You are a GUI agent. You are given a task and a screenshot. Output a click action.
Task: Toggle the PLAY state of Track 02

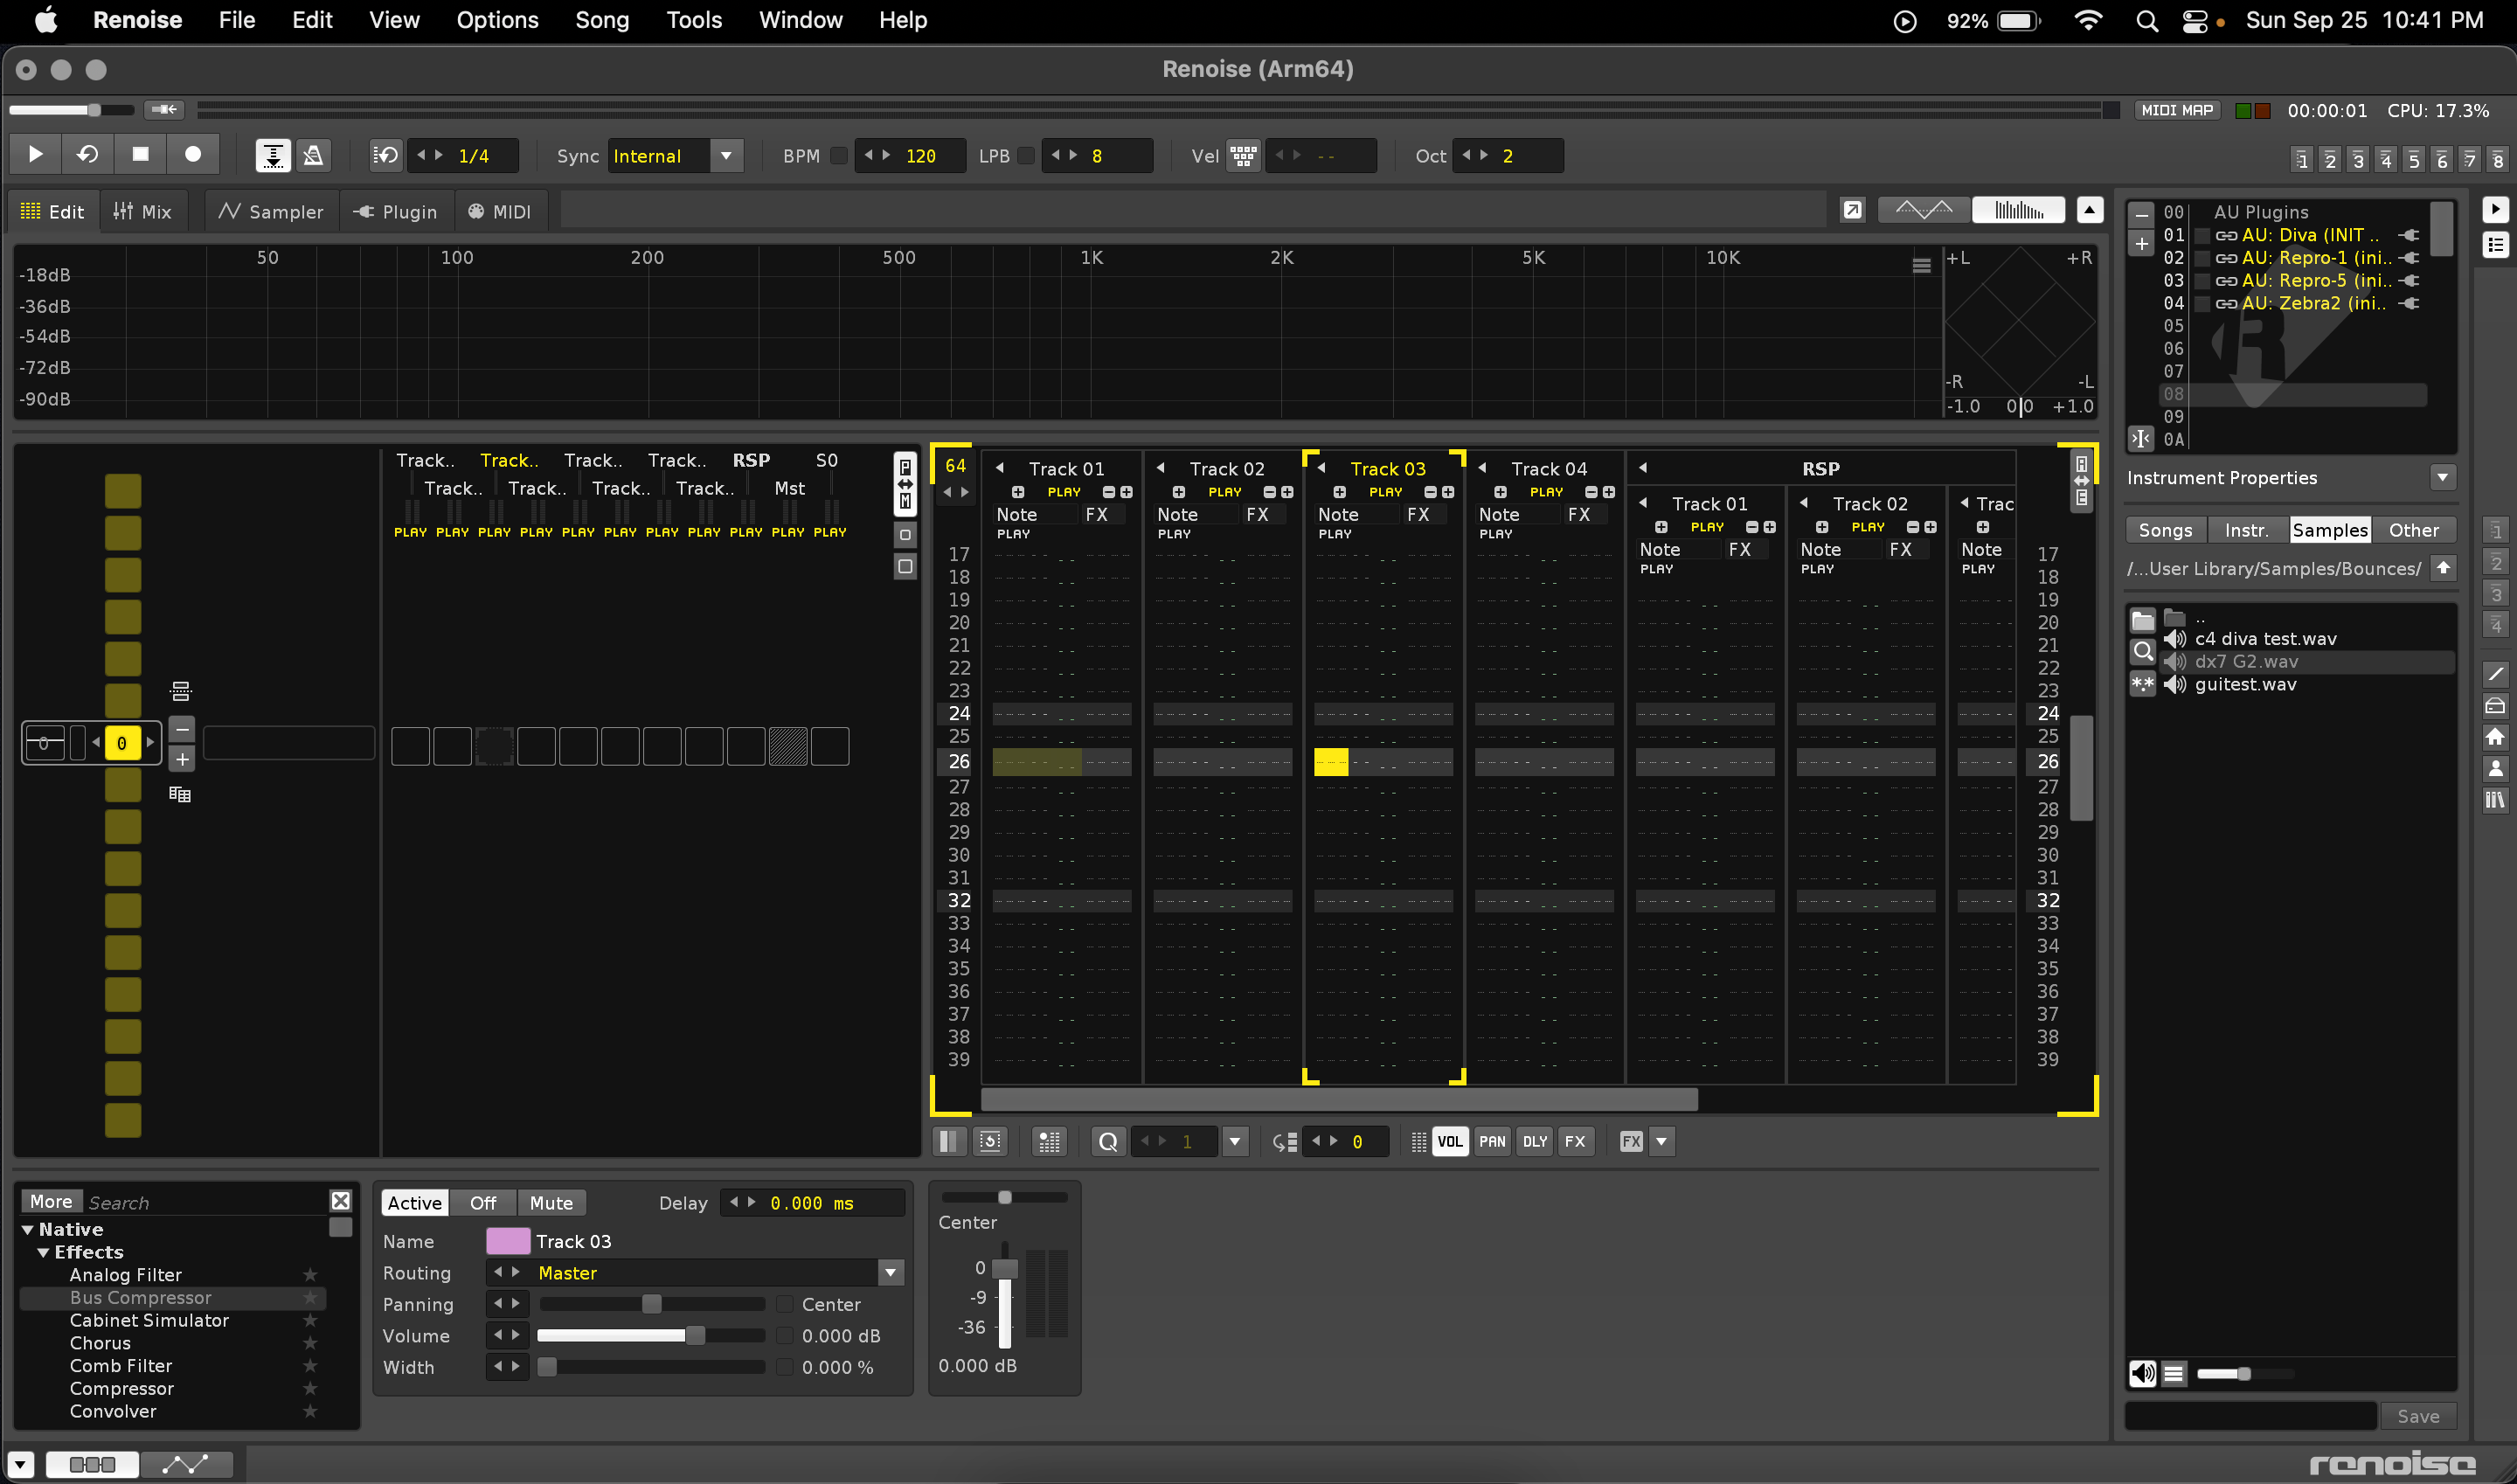[1224, 492]
